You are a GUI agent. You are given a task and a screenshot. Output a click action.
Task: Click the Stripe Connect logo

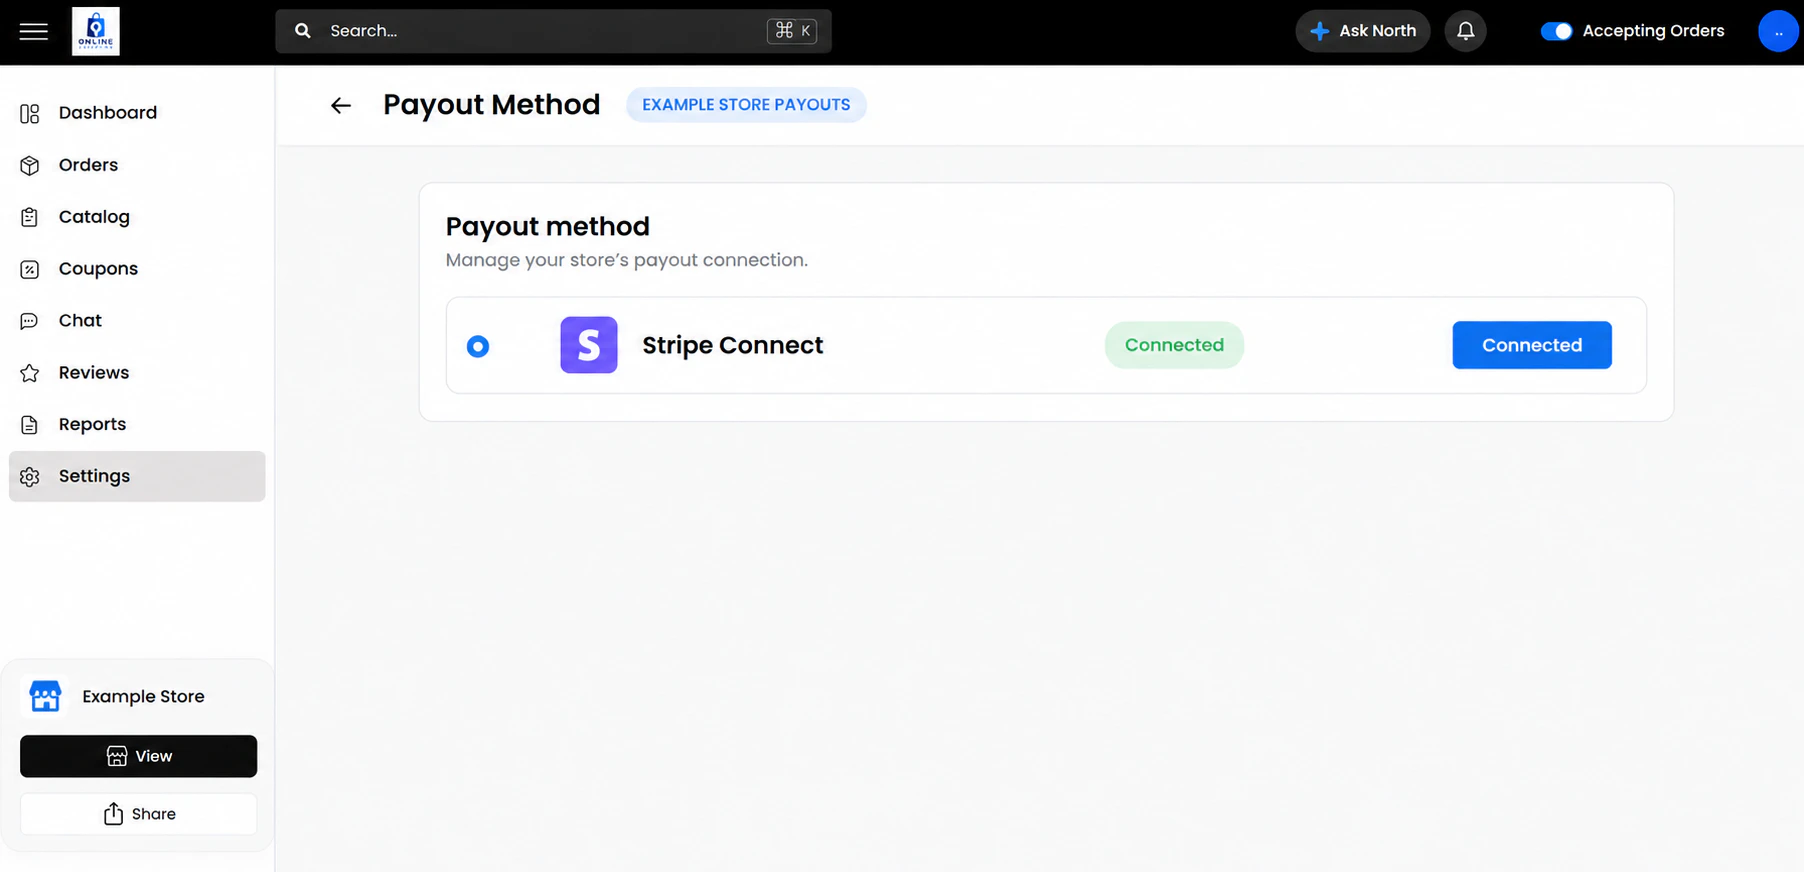point(589,345)
